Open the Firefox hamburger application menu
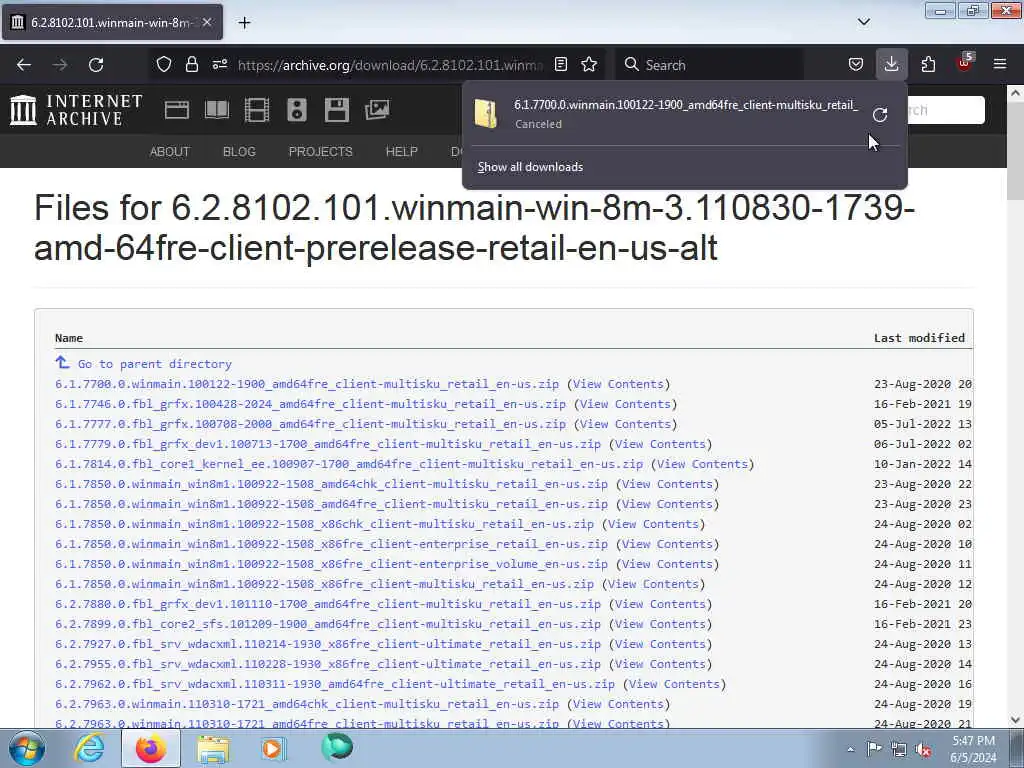 (x=1000, y=64)
